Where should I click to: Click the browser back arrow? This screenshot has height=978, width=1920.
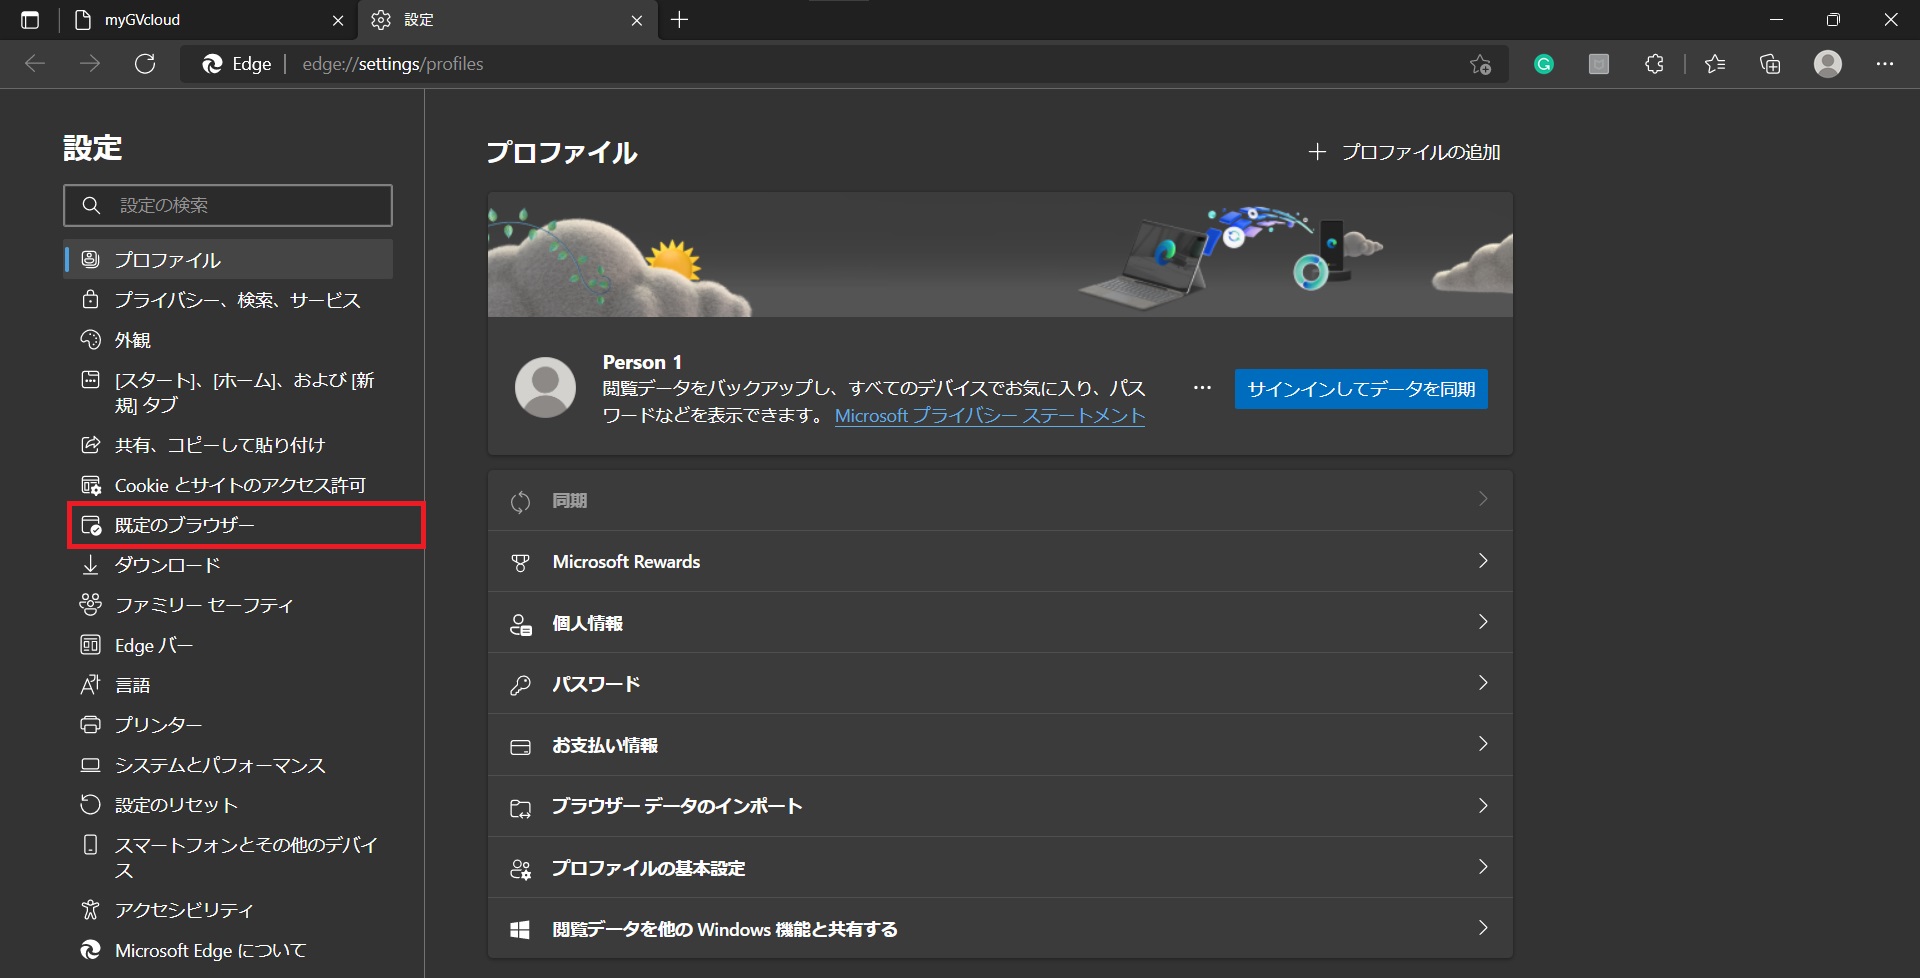pos(35,64)
